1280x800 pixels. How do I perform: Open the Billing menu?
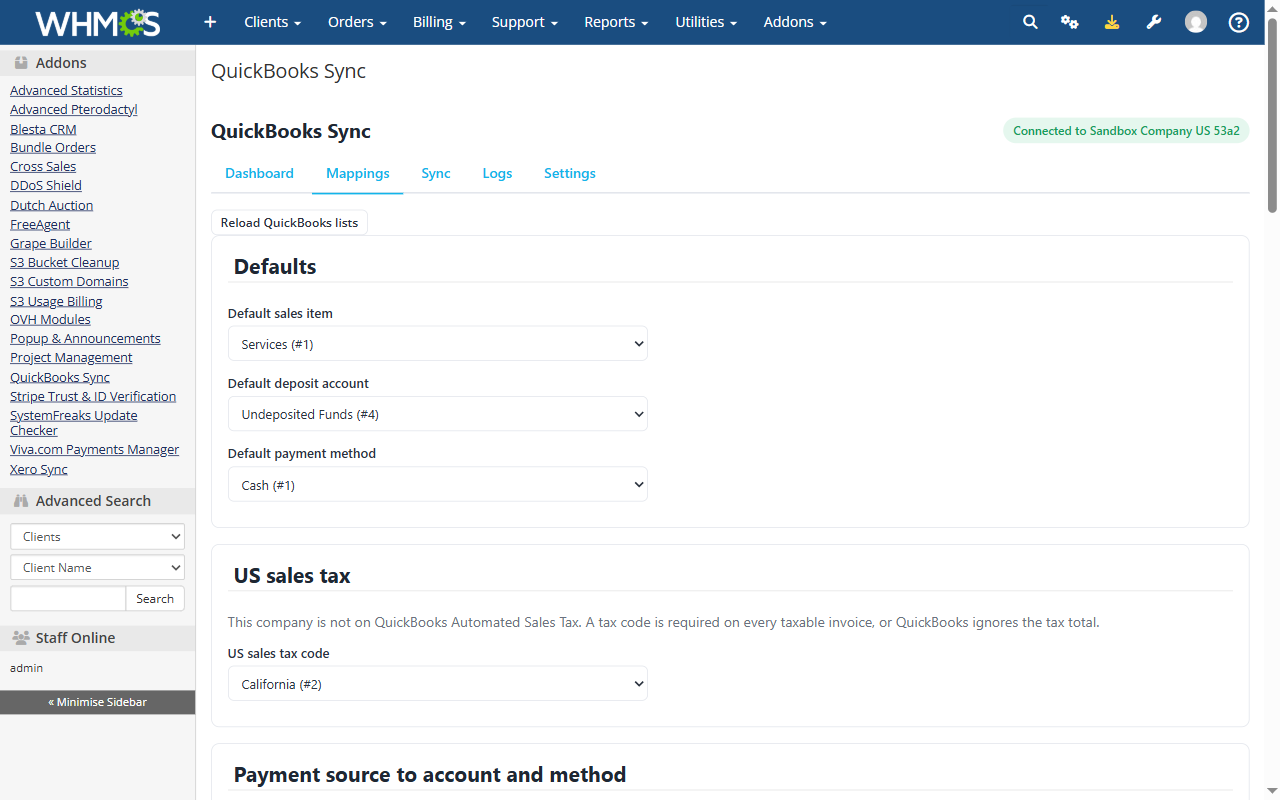click(439, 22)
